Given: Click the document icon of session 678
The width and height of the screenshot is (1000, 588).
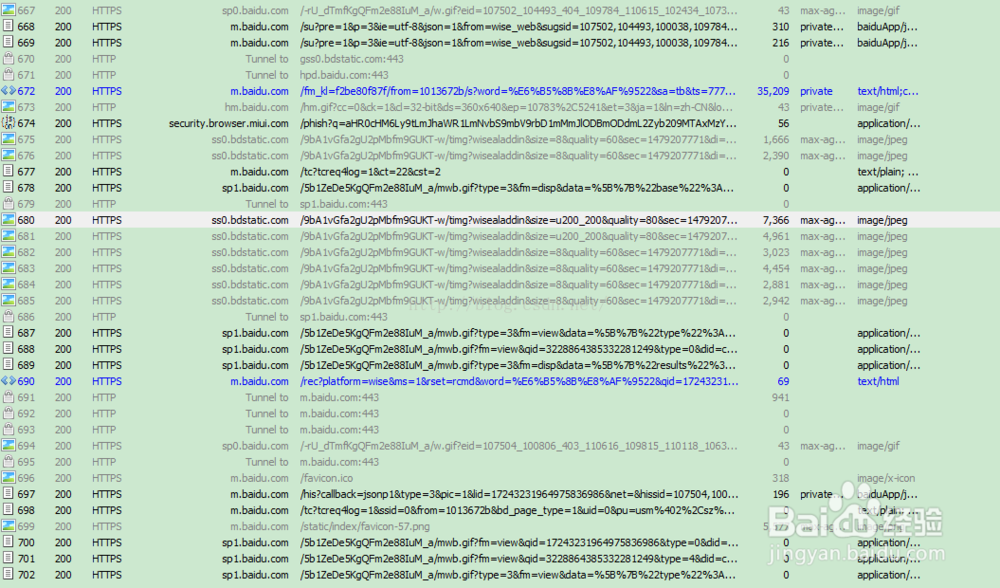Looking at the screenshot, I should coord(8,187).
